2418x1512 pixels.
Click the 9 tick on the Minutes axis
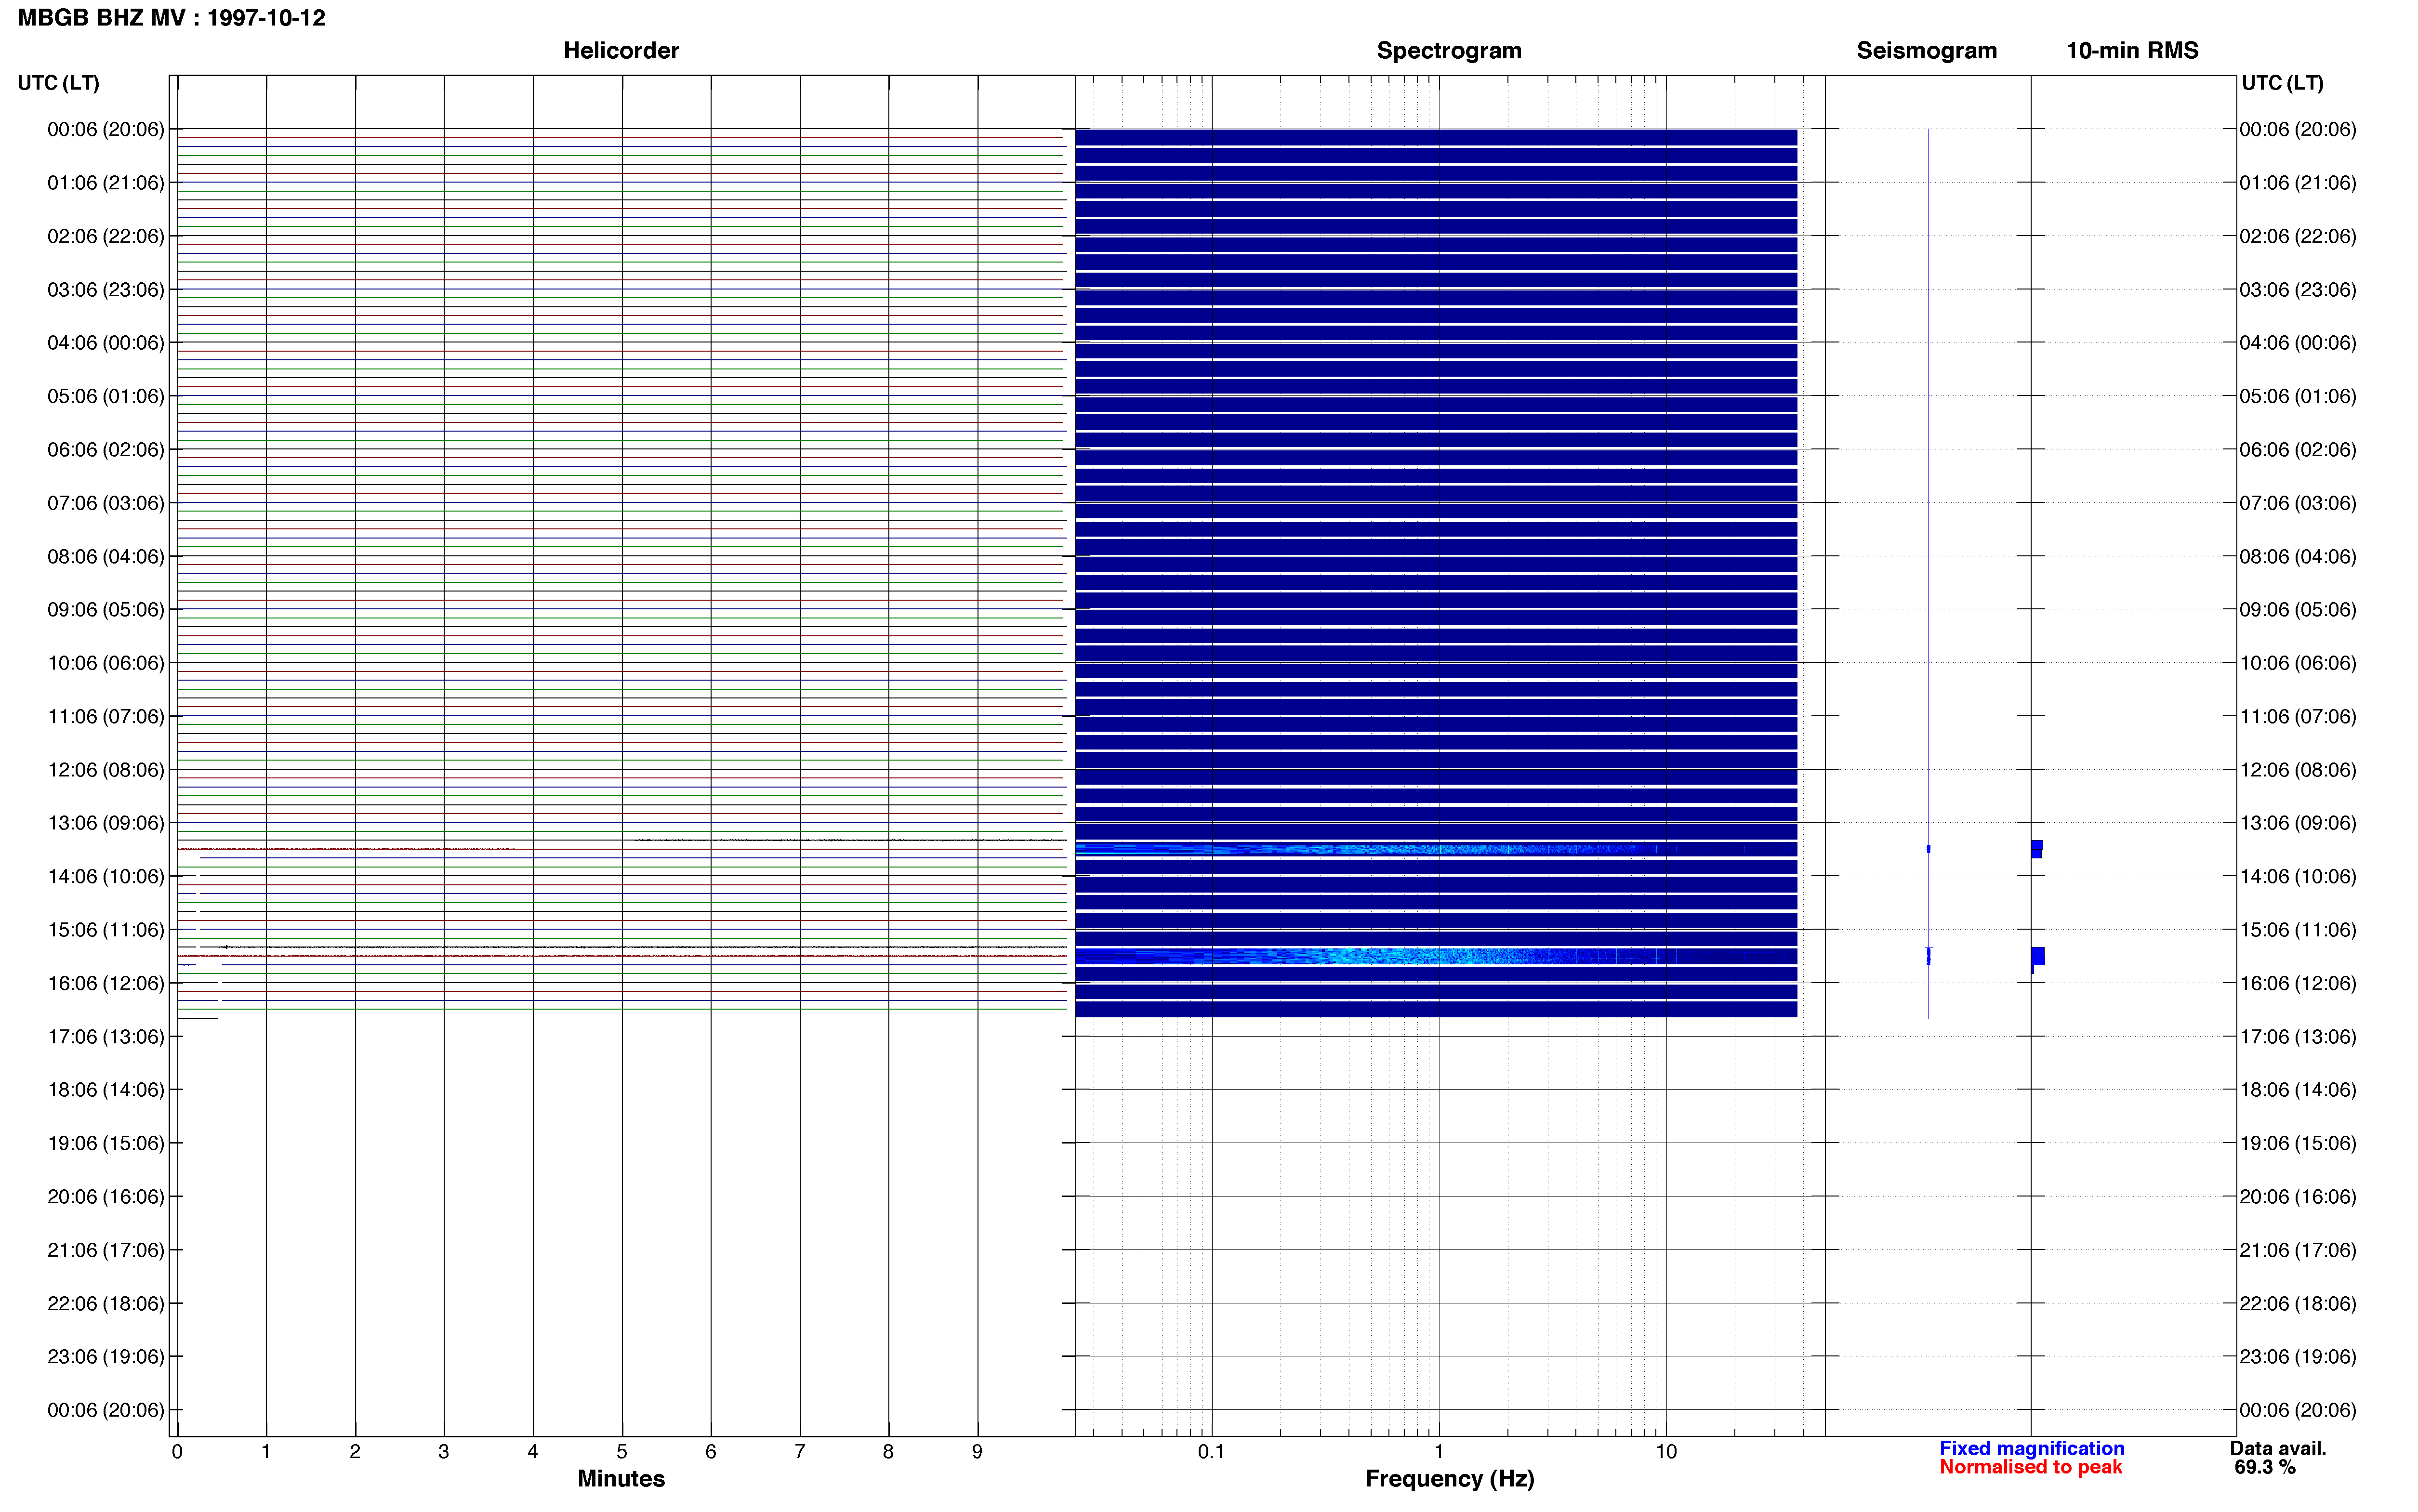click(977, 1451)
